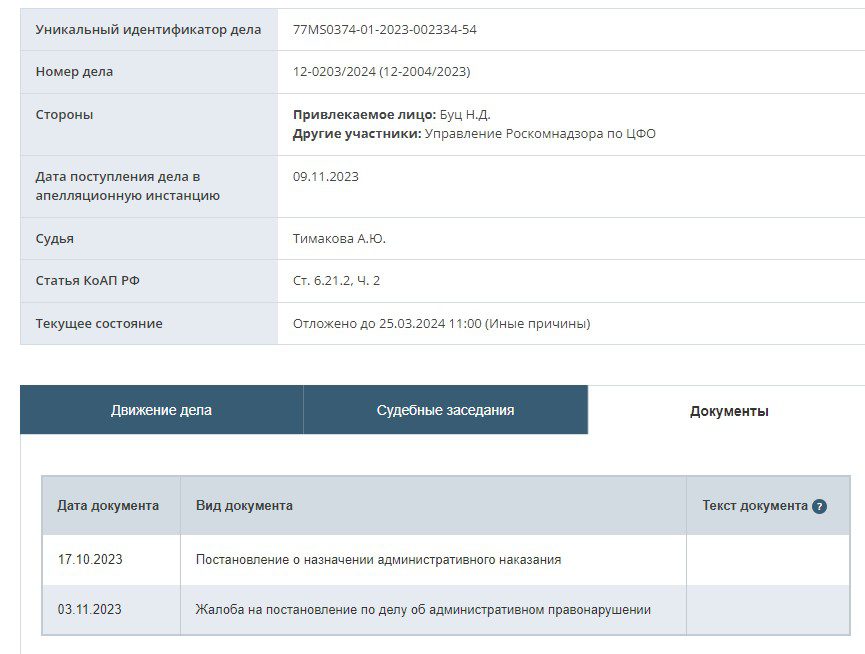Click the status Отложено до 25.03.2024 text
Image resolution: width=865 pixels, height=654 pixels.
[x=441, y=323]
